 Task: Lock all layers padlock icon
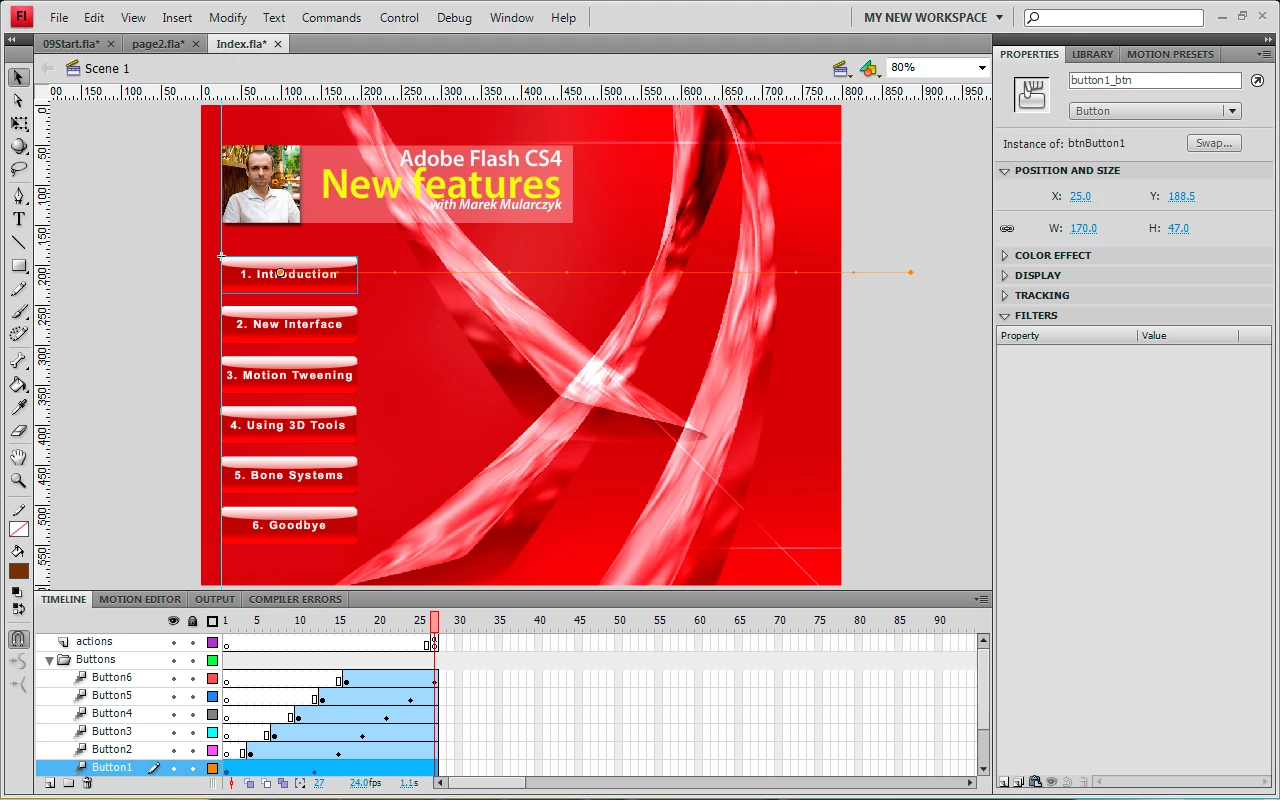[x=193, y=621]
